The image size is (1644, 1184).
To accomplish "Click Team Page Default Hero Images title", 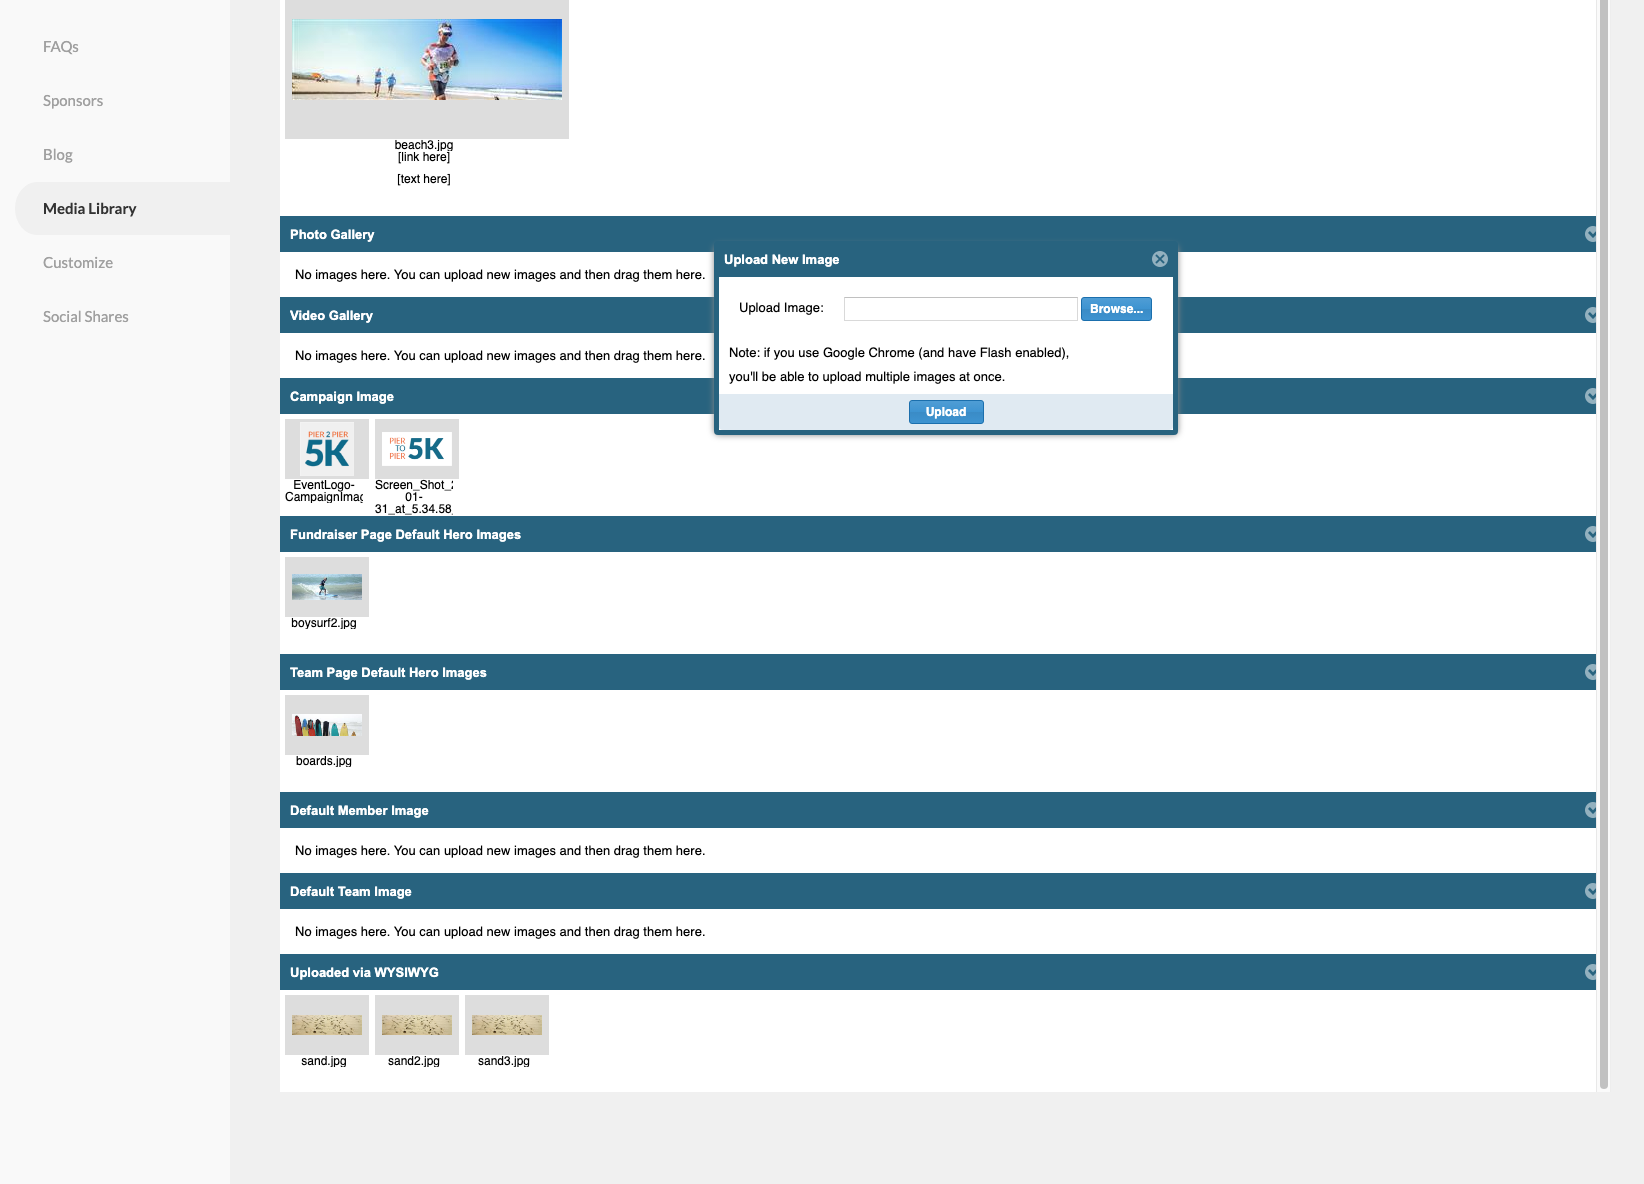I will (388, 672).
